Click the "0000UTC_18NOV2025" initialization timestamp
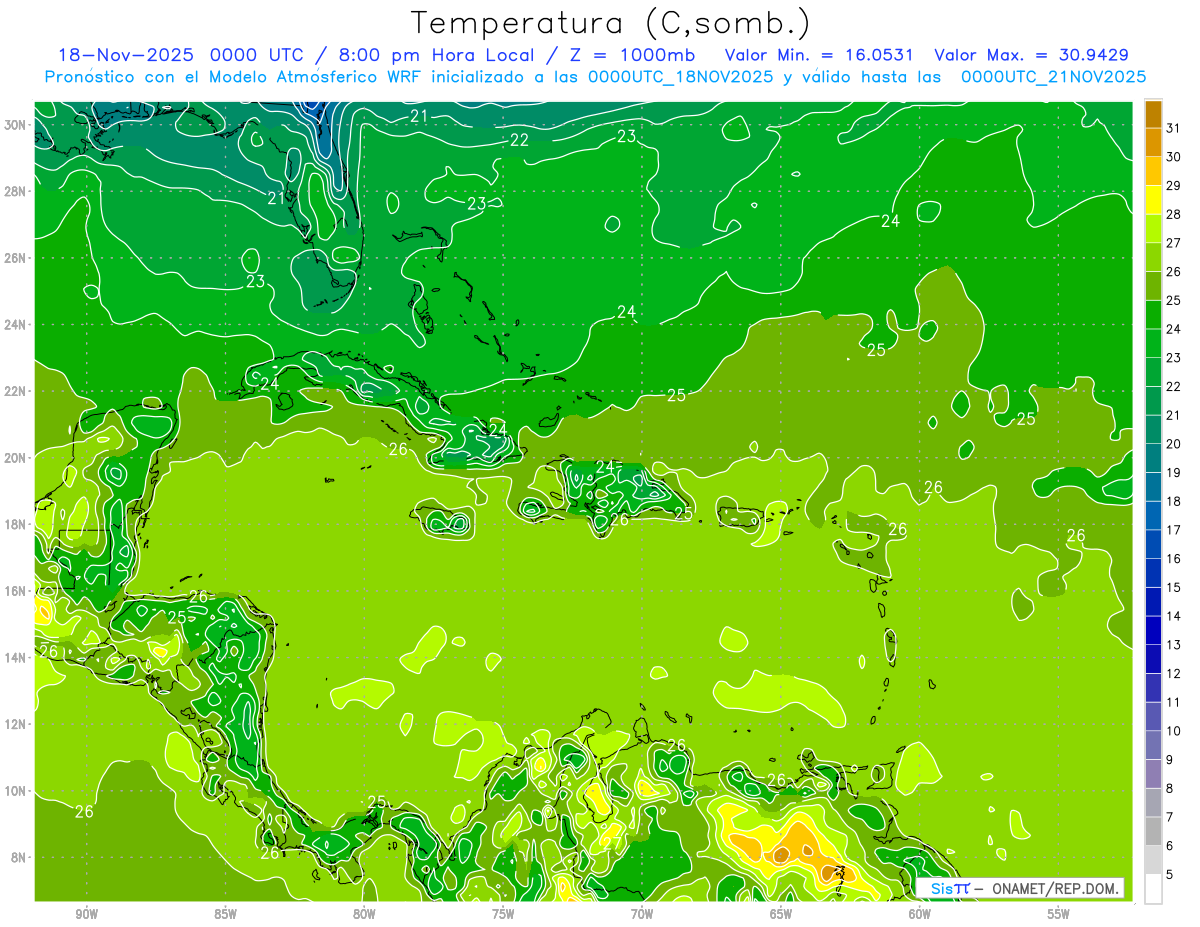 click(x=680, y=77)
